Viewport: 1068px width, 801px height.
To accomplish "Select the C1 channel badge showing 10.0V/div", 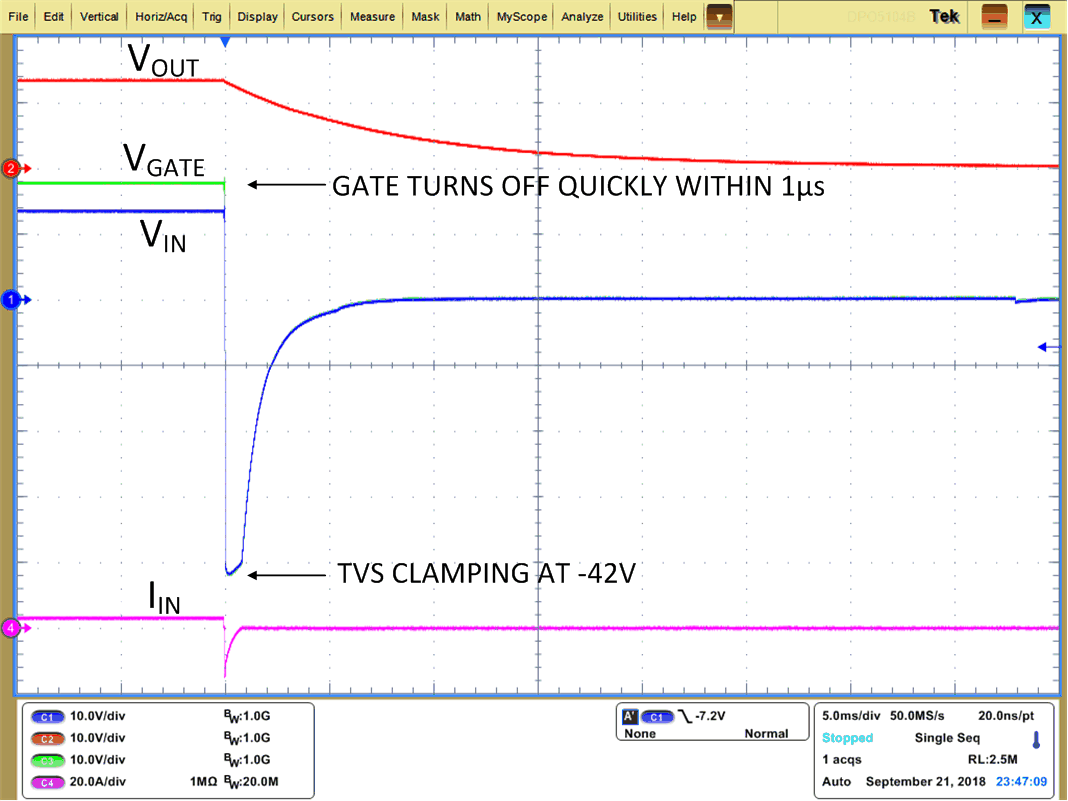I will [47, 716].
